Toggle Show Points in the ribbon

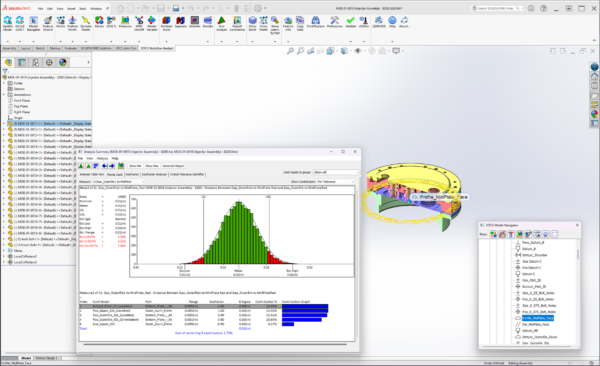[x=264, y=24]
